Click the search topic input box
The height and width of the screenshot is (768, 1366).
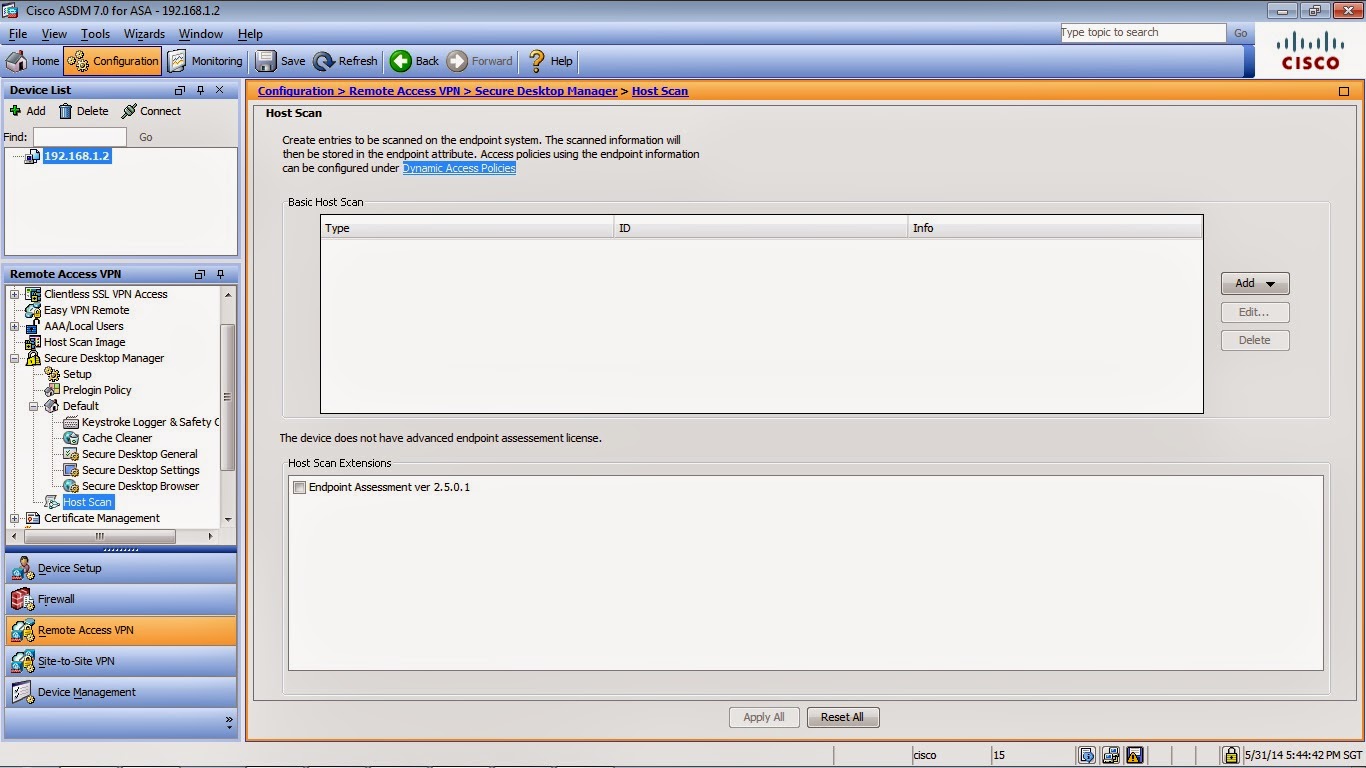(1143, 33)
